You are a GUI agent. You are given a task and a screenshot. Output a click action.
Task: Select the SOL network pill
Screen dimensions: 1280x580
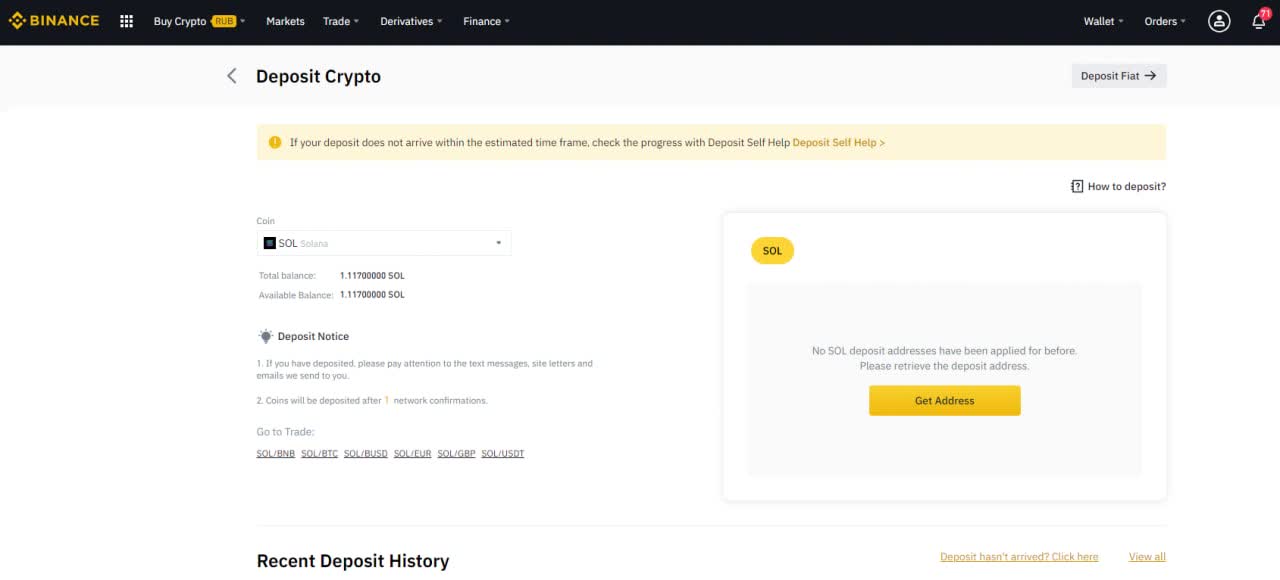(772, 251)
